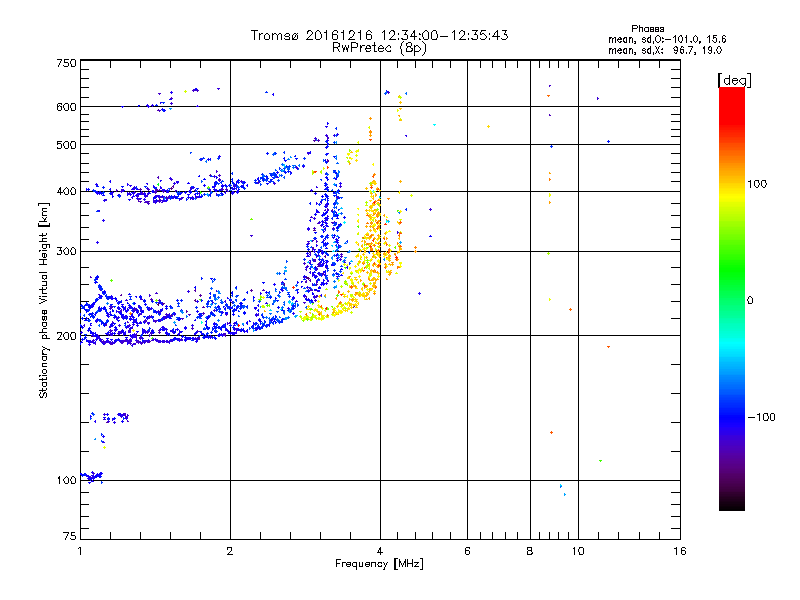Click x-axis tick label '8'
This screenshot has height=600, width=800.
pos(530,551)
